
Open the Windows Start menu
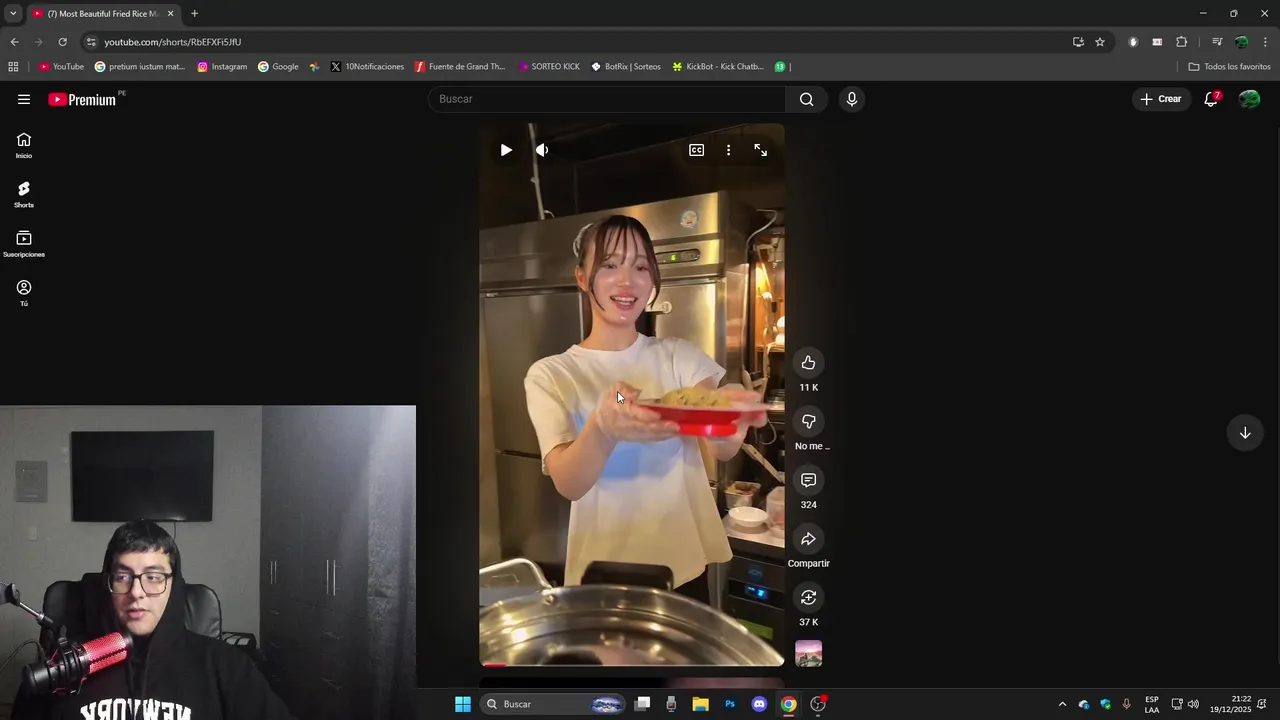pos(463,704)
